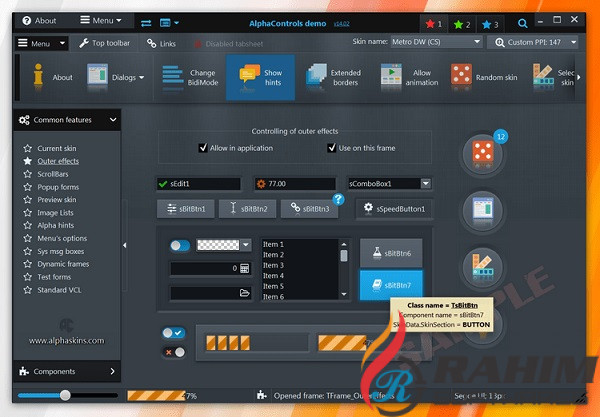Click the sBitBtn7 button

[391, 285]
